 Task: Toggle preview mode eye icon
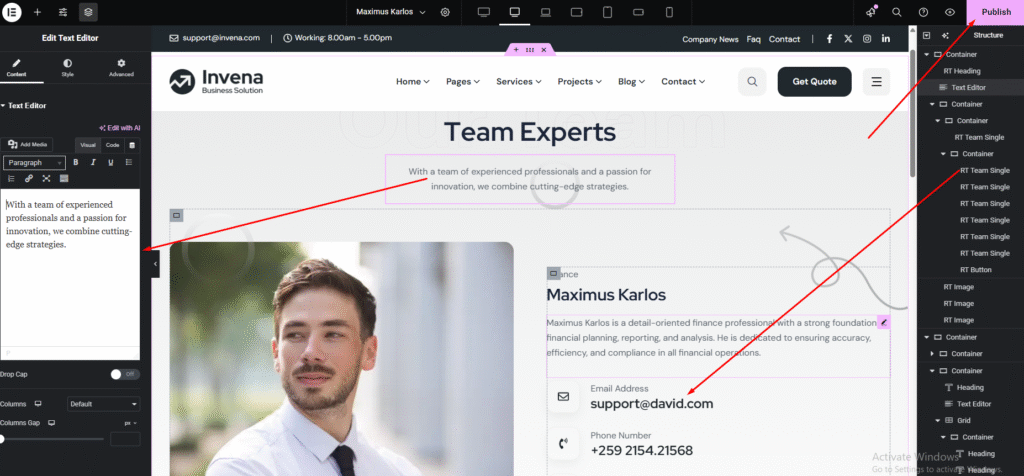(x=950, y=12)
